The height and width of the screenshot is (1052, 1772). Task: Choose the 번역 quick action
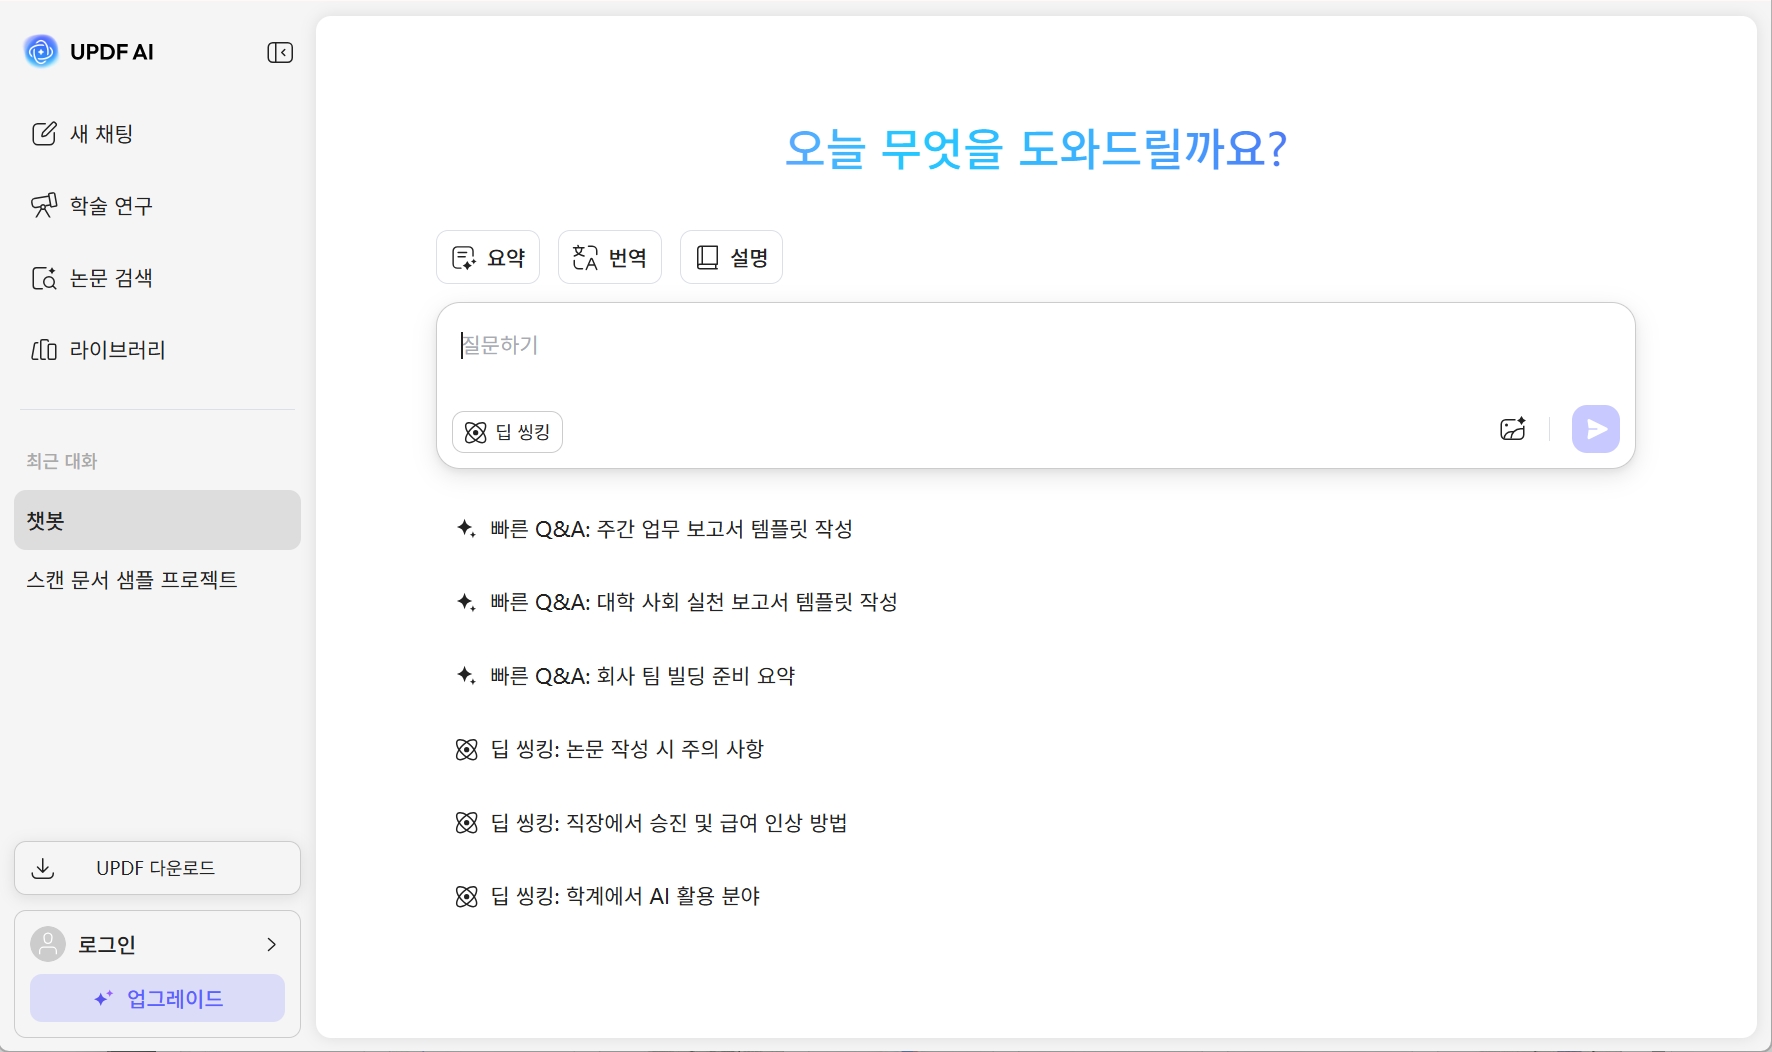click(x=610, y=257)
